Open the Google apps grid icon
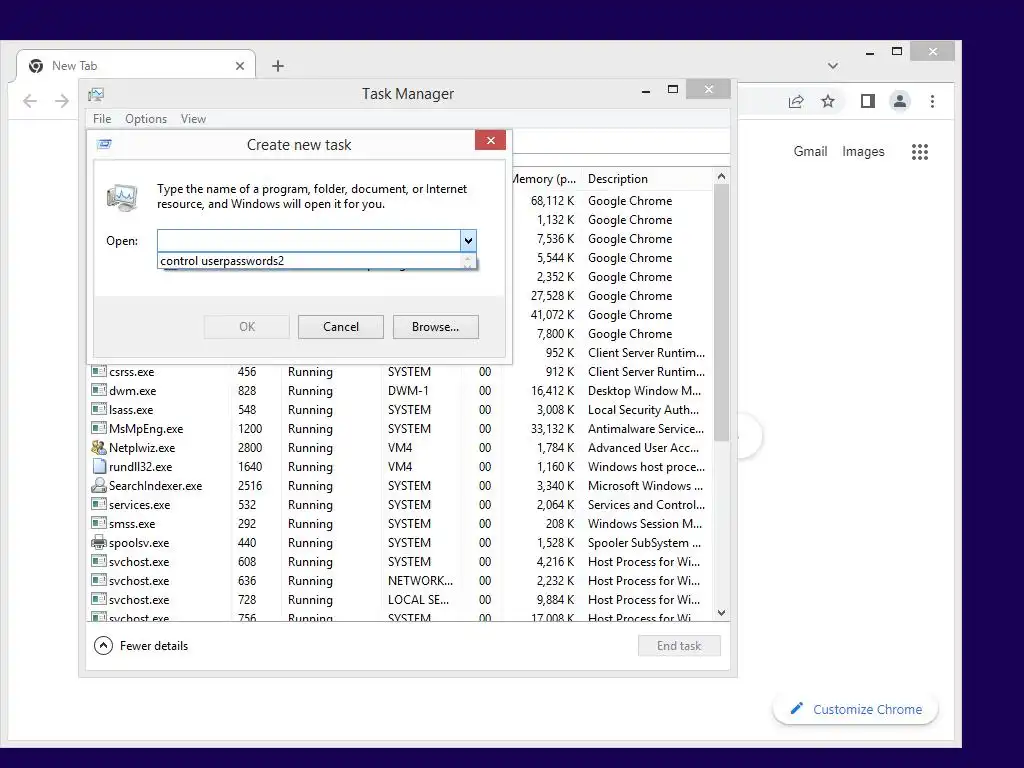 [x=920, y=152]
